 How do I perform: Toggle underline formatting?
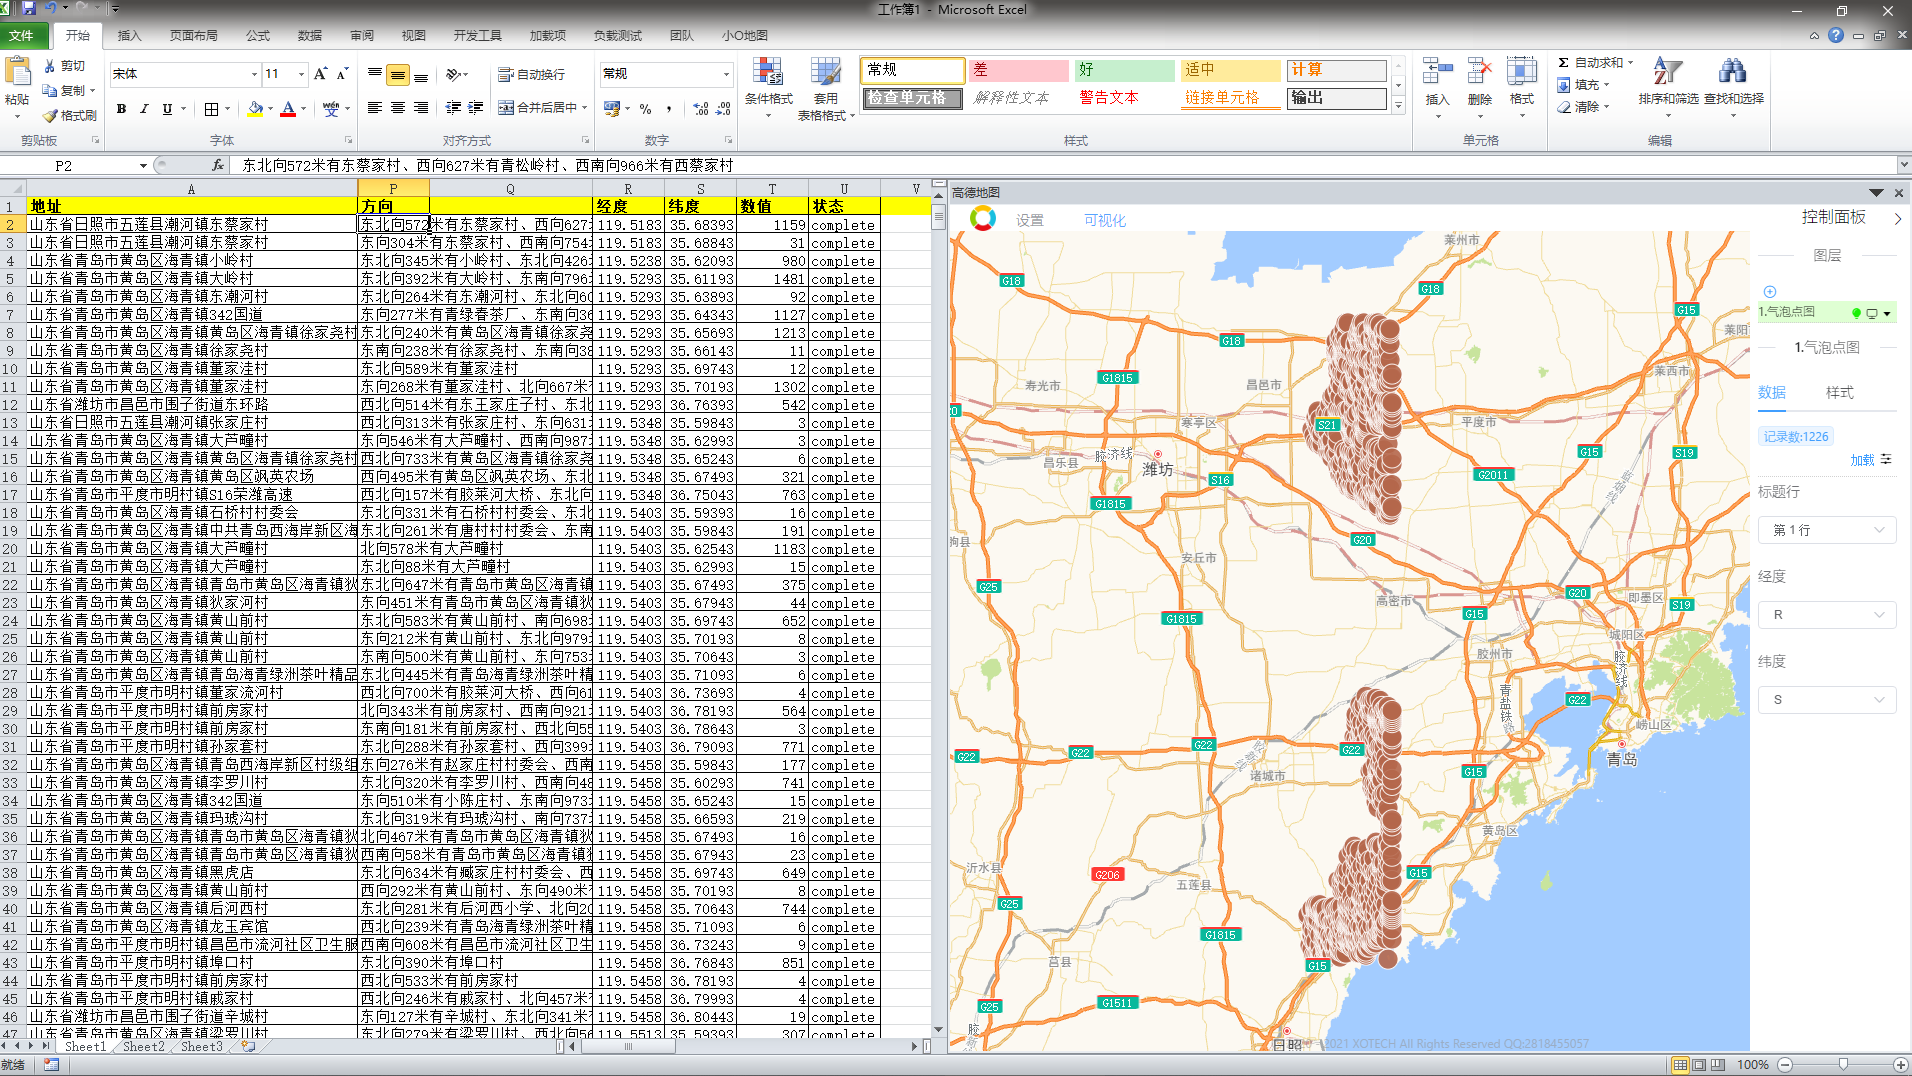pos(167,109)
